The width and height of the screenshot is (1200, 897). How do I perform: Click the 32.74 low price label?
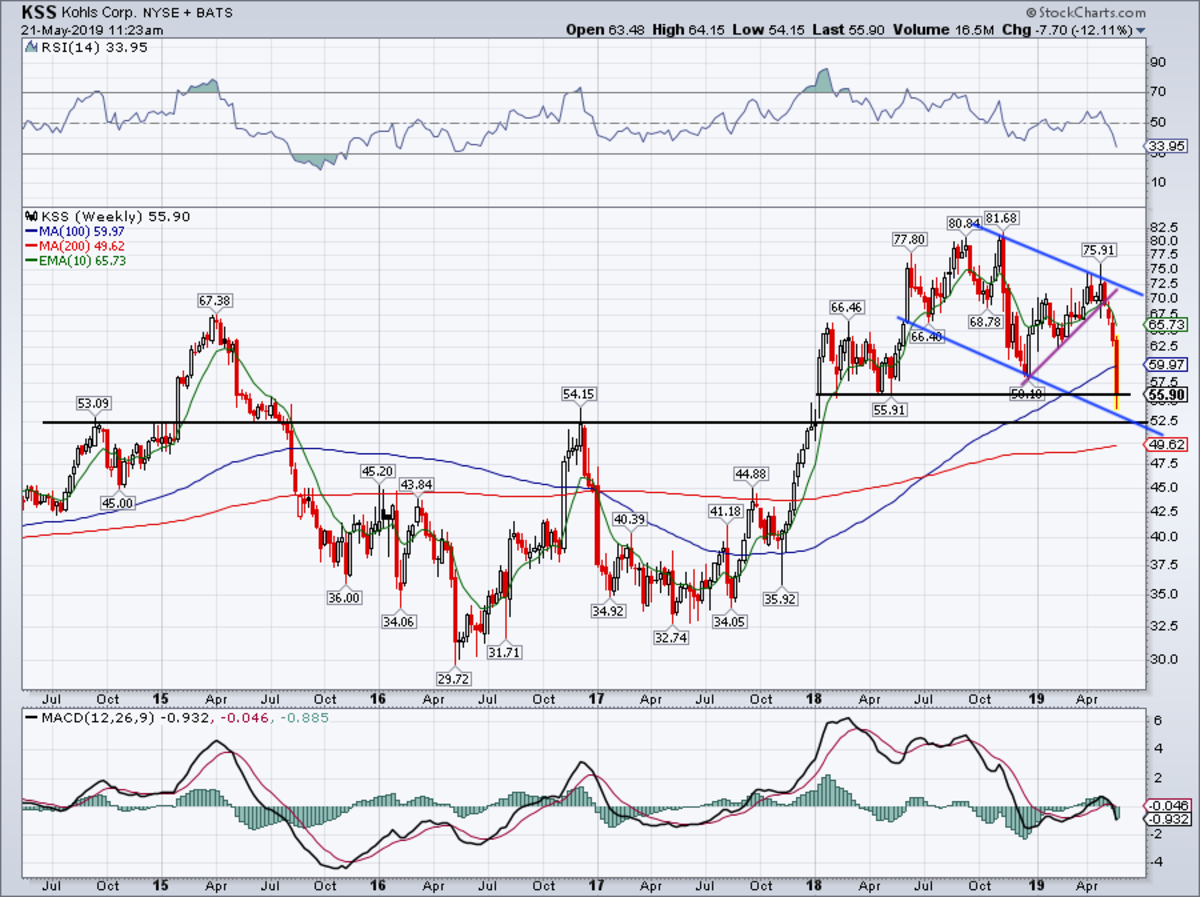tap(672, 637)
